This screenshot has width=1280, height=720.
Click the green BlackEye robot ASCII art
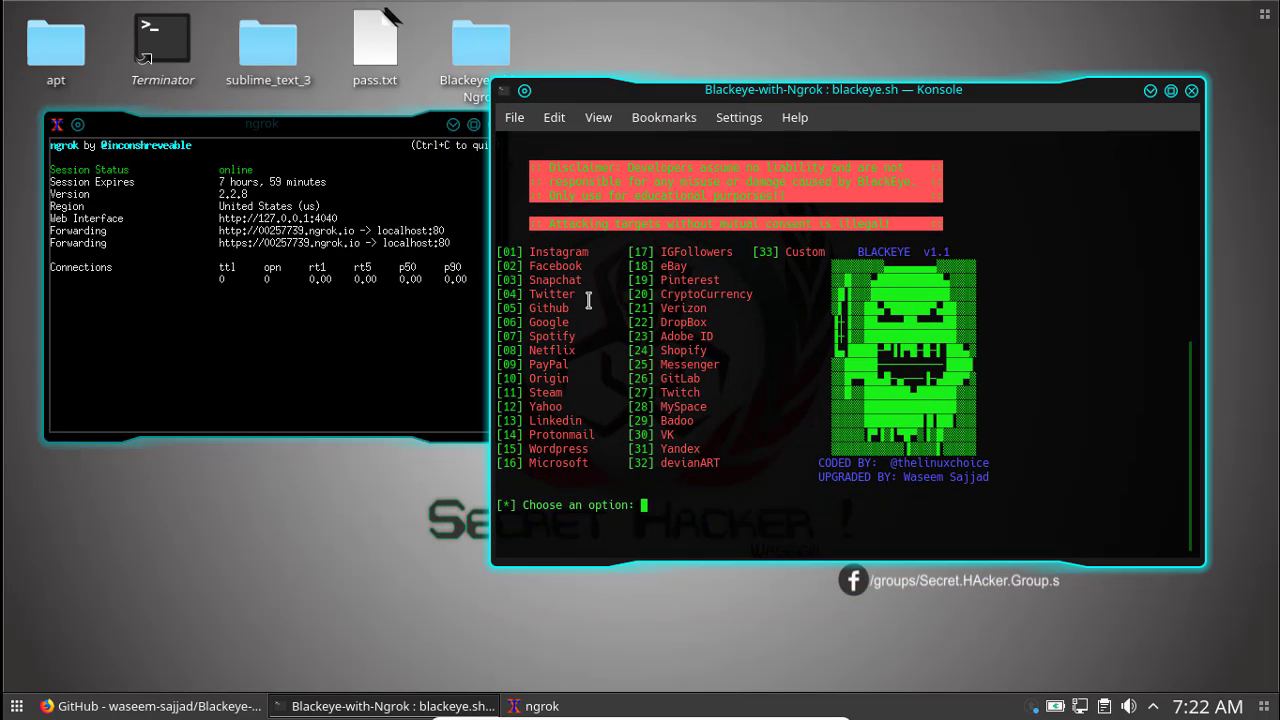coord(904,357)
